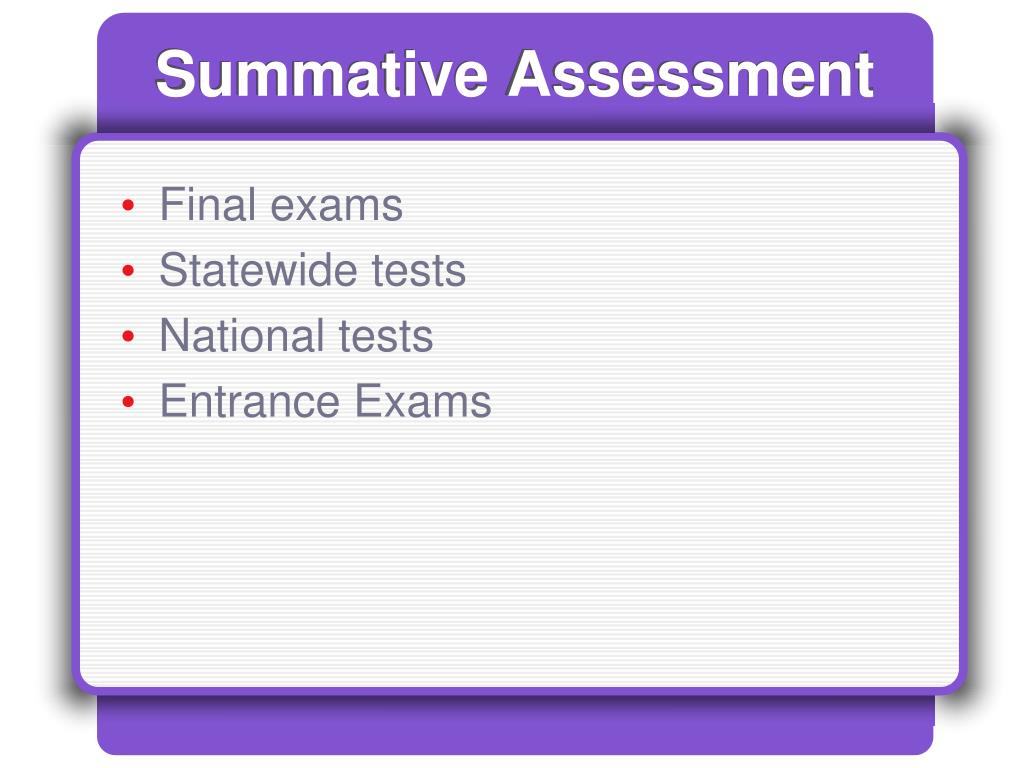Click the empty striped area below the bullets
This screenshot has height=768, width=1024.
[519, 555]
